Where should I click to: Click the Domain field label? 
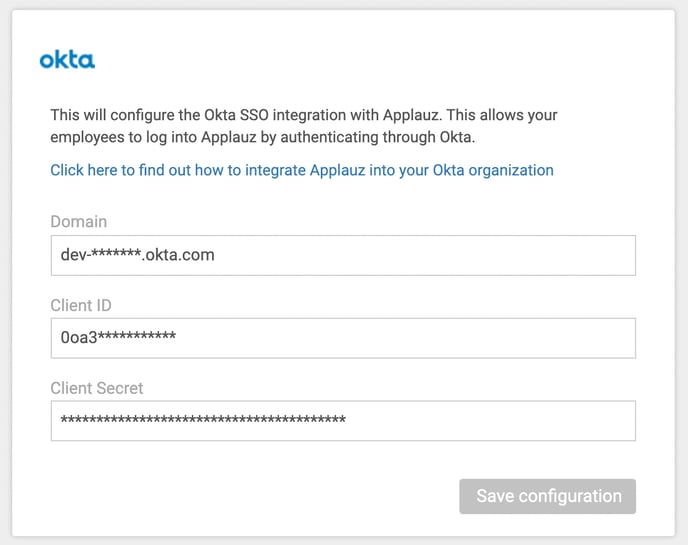click(78, 221)
